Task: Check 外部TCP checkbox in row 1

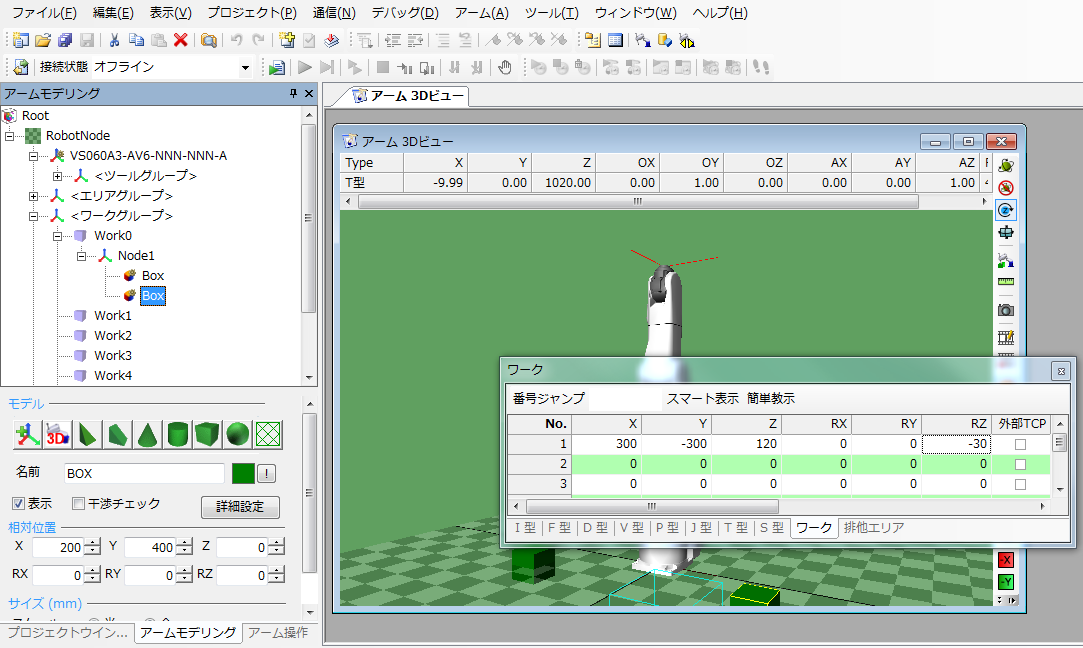Action: coord(1020,444)
